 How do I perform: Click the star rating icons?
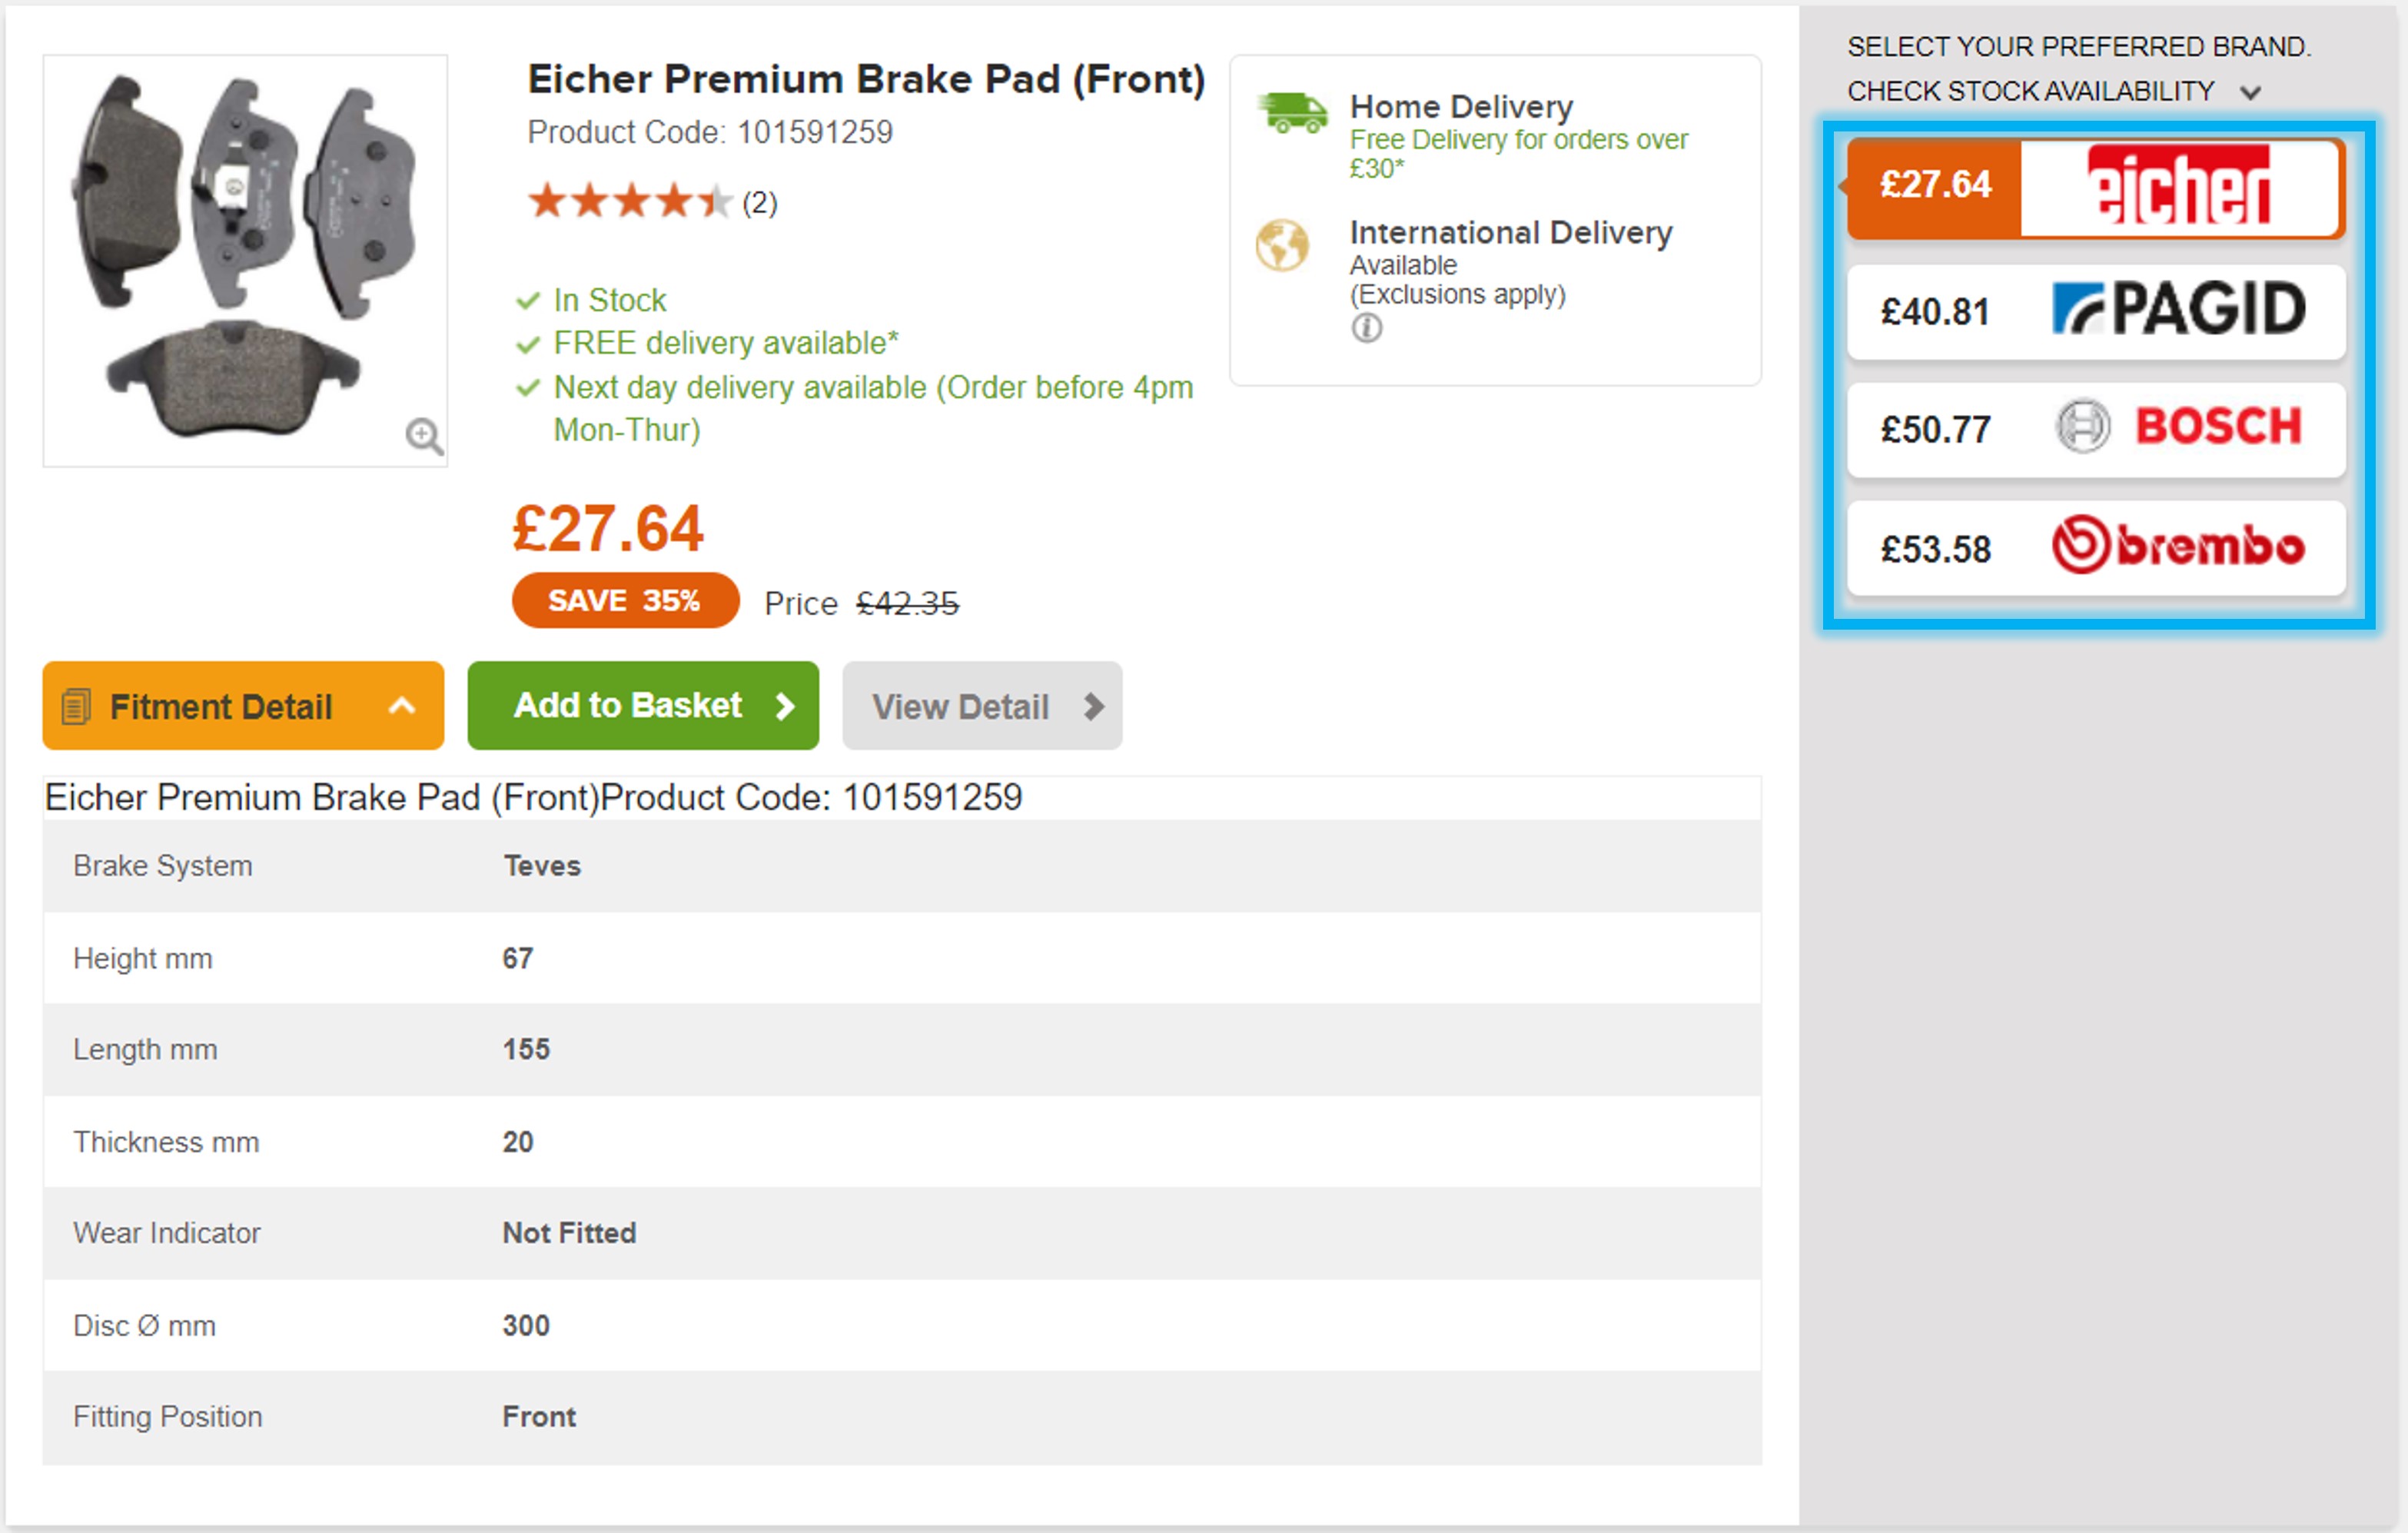coord(629,202)
